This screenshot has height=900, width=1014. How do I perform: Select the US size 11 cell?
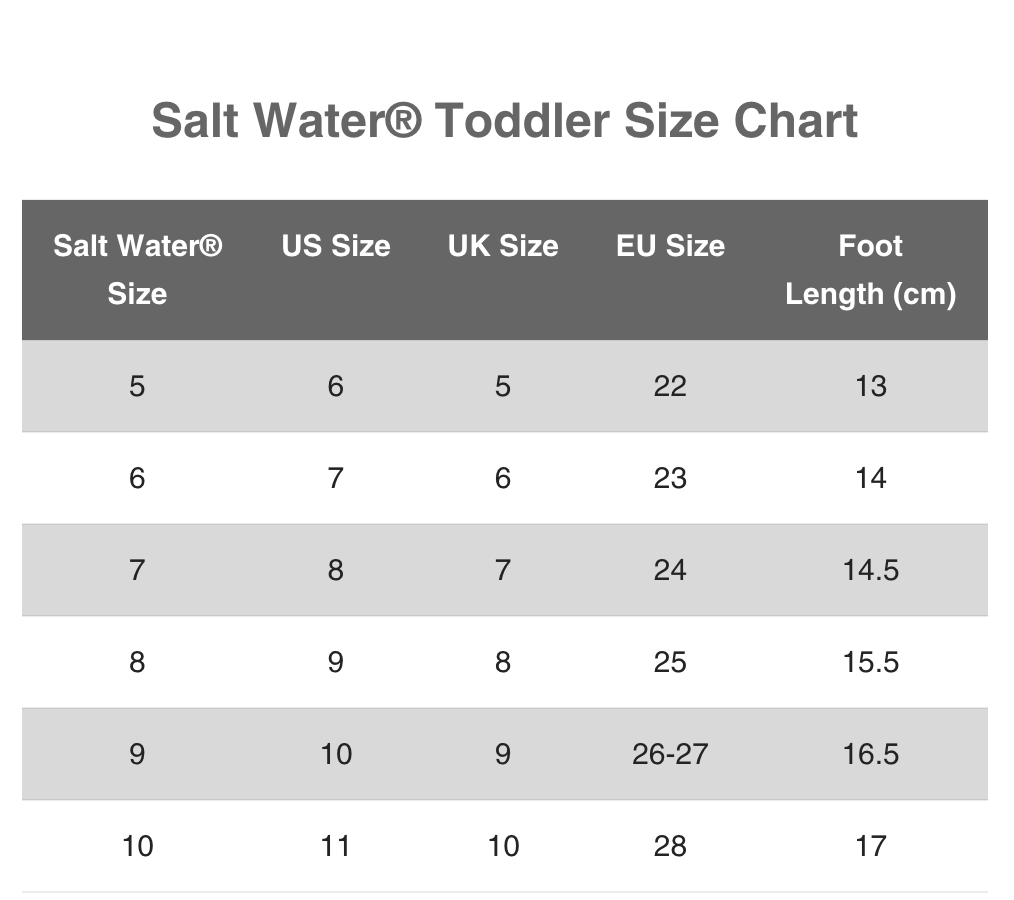pyautogui.click(x=336, y=846)
